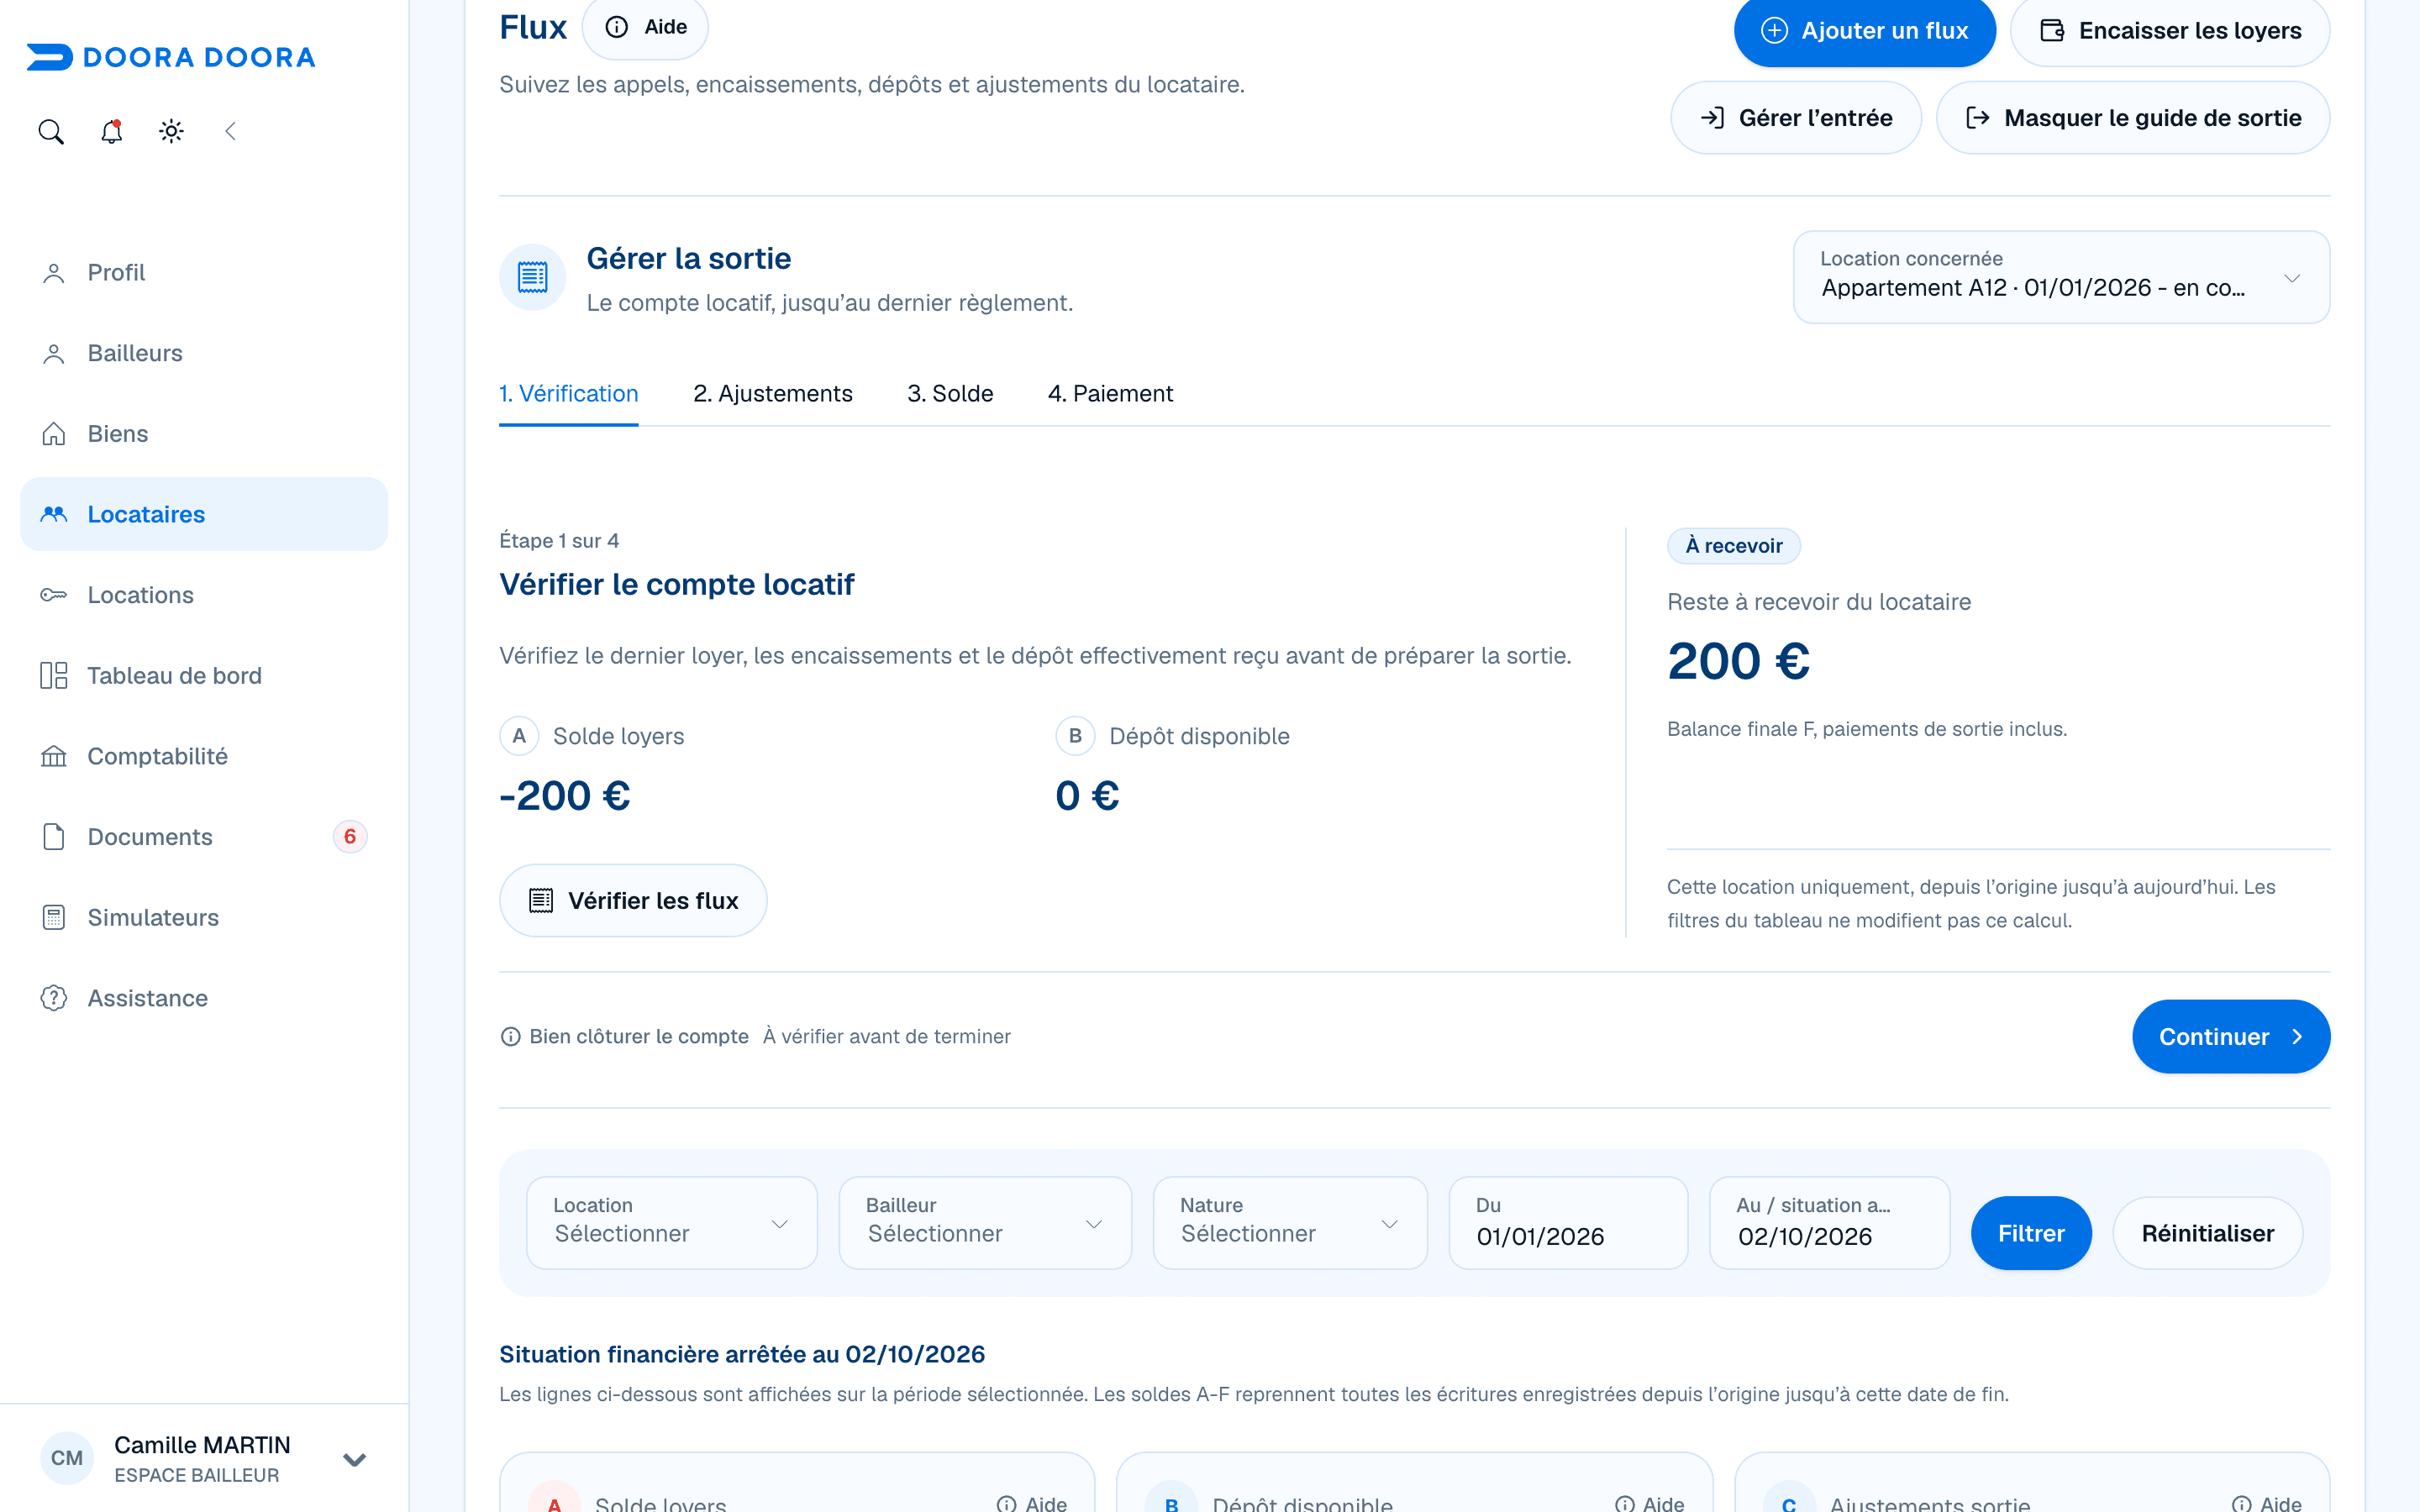Click the Documents badge showing 6
This screenshot has height=1512, width=2420.
tap(350, 837)
